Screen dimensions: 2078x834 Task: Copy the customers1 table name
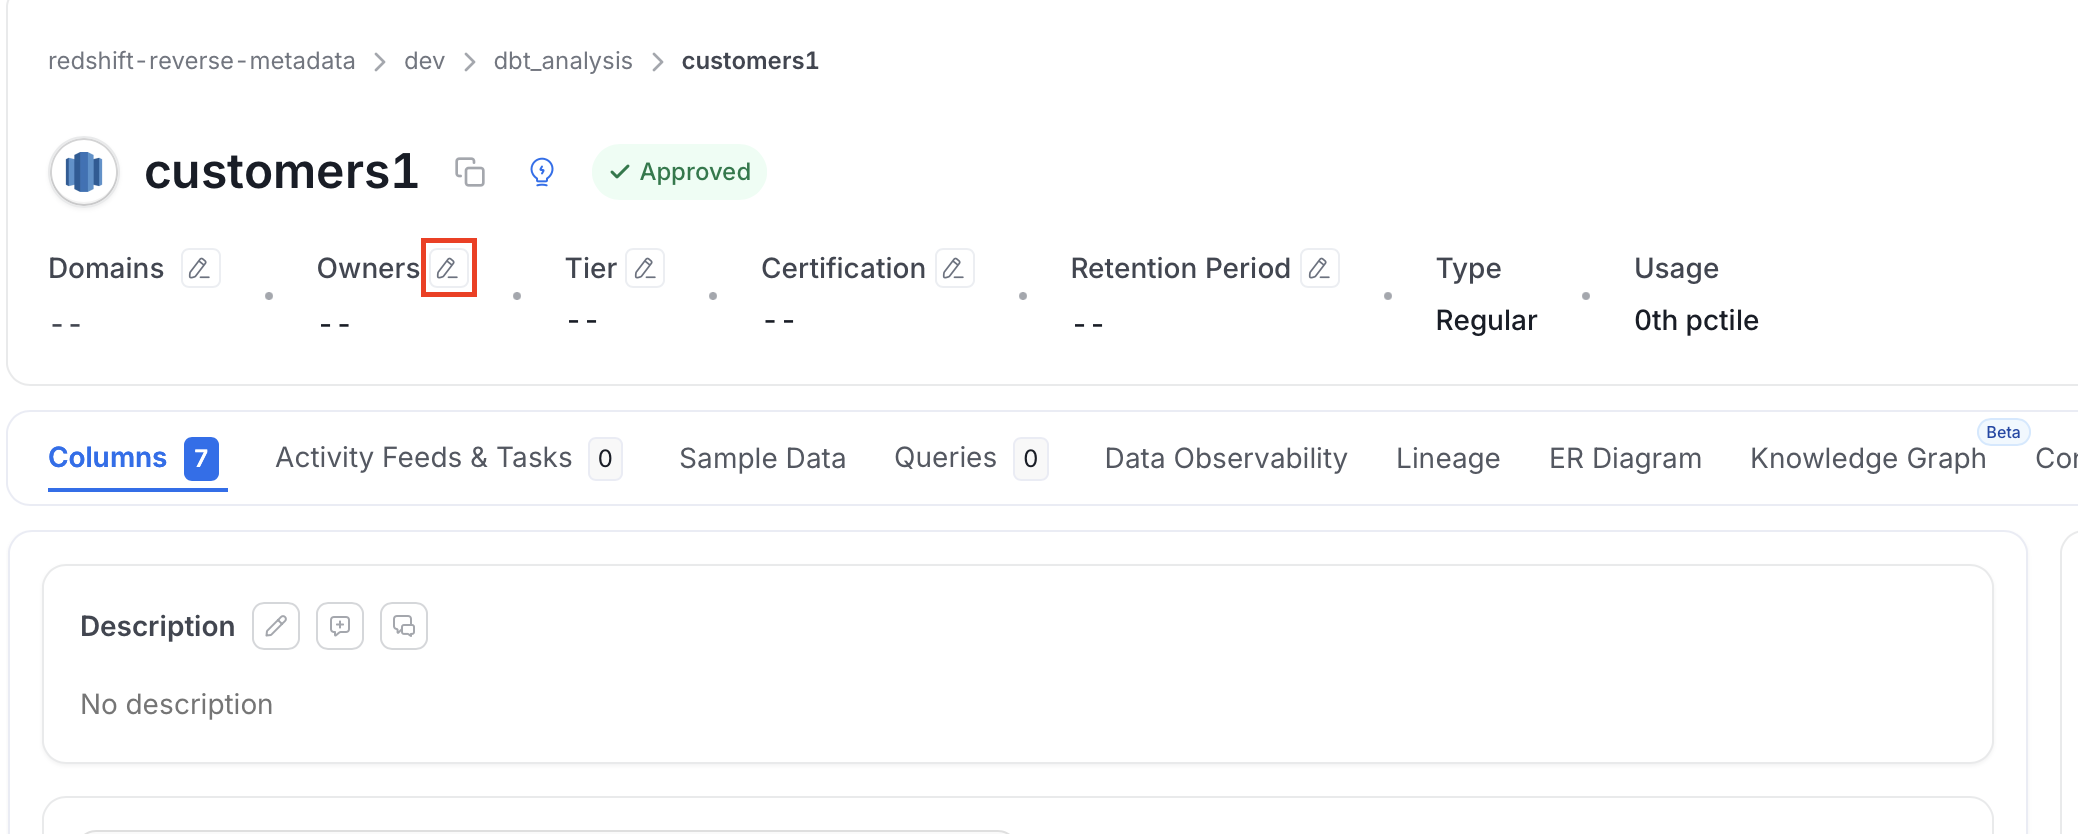(x=470, y=172)
